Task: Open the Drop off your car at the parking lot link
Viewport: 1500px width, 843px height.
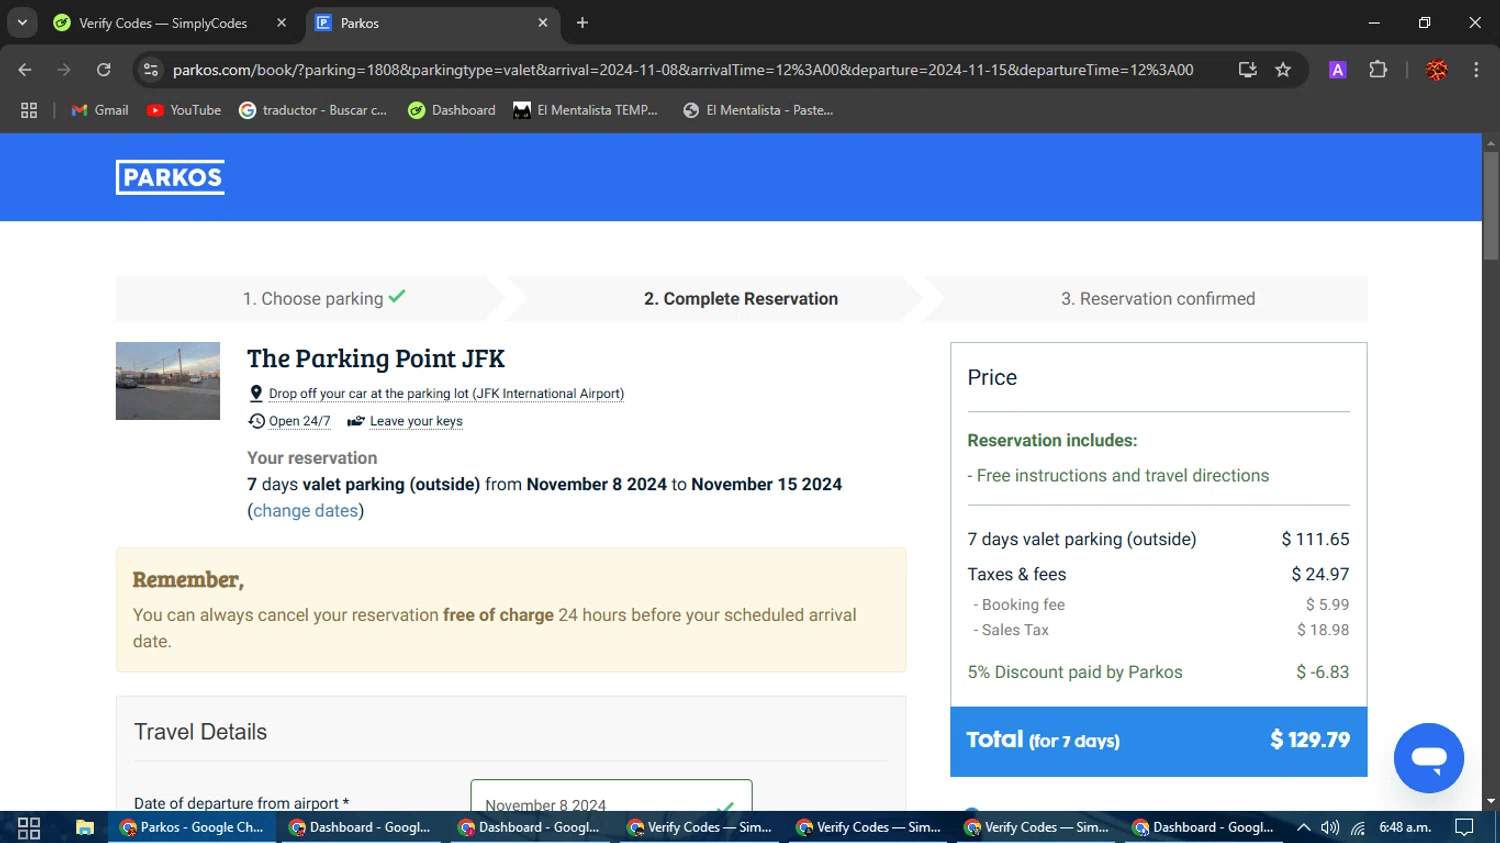Action: click(446, 394)
